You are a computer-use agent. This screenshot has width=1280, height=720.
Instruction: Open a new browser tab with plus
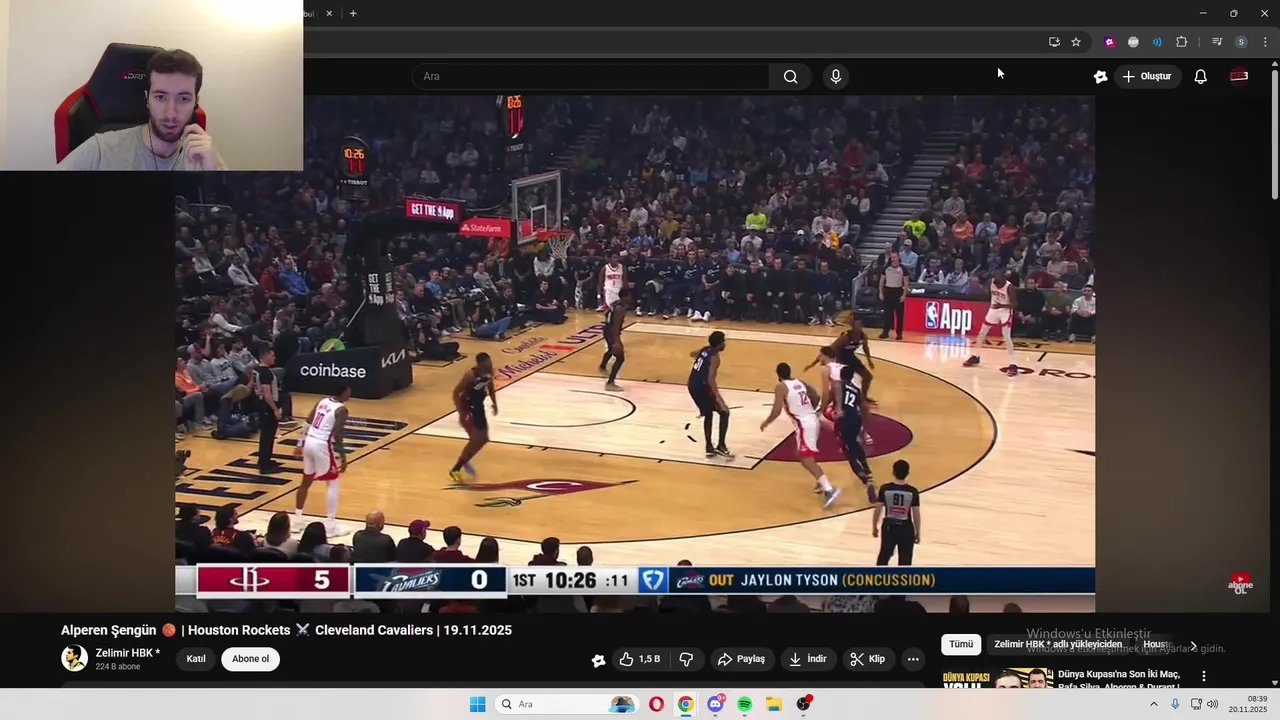click(x=353, y=13)
